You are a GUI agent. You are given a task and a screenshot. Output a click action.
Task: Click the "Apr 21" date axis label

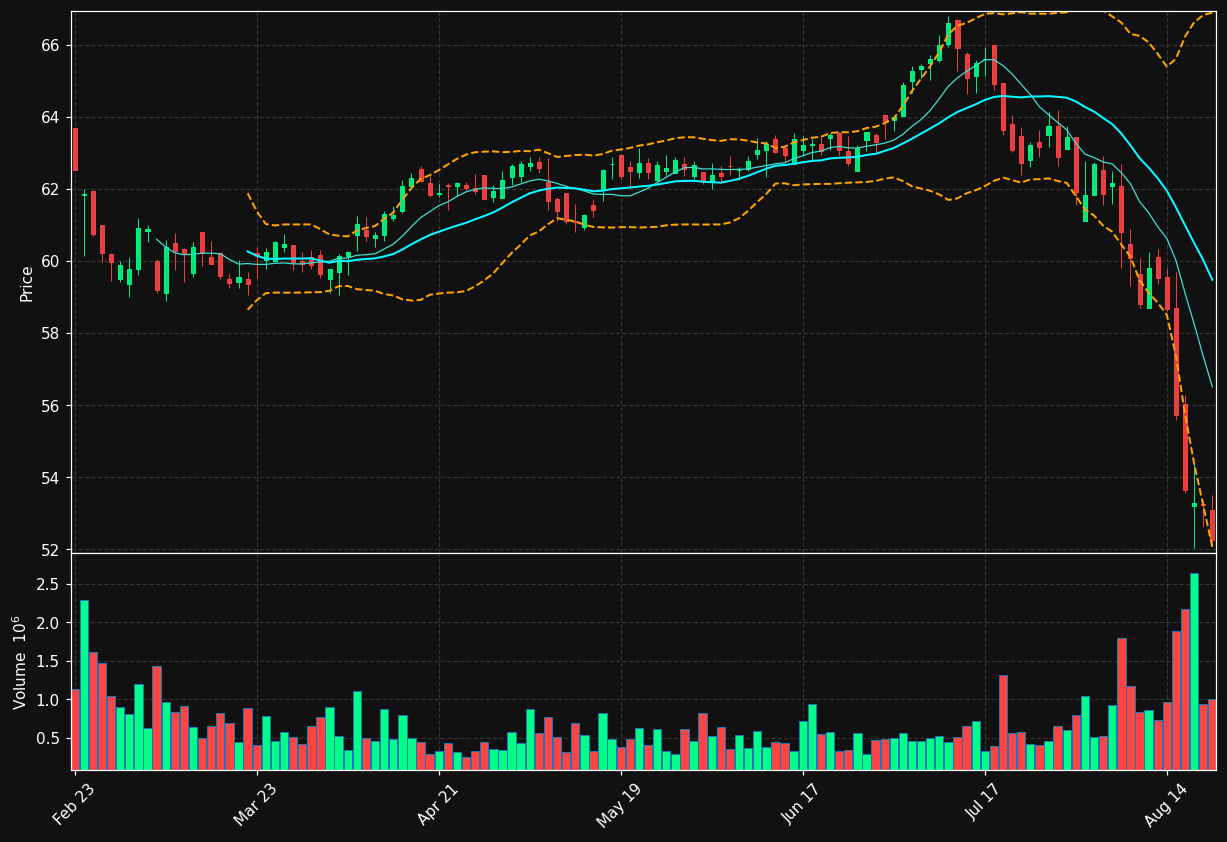pyautogui.click(x=437, y=804)
